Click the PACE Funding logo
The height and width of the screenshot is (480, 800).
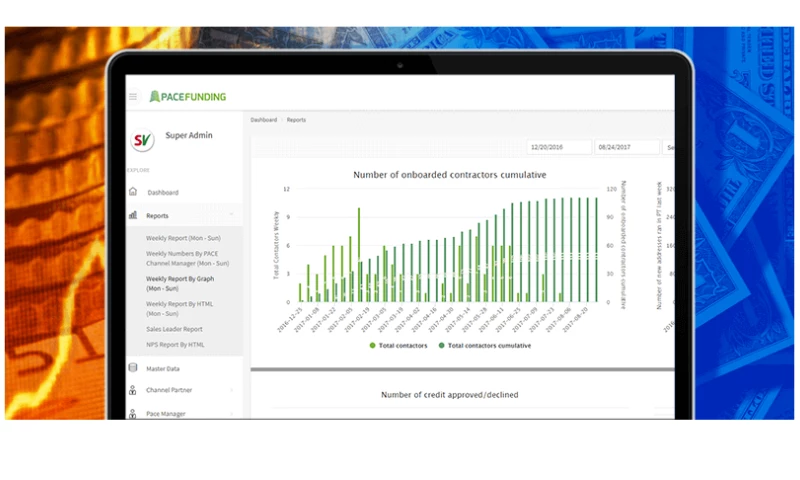tap(188, 97)
